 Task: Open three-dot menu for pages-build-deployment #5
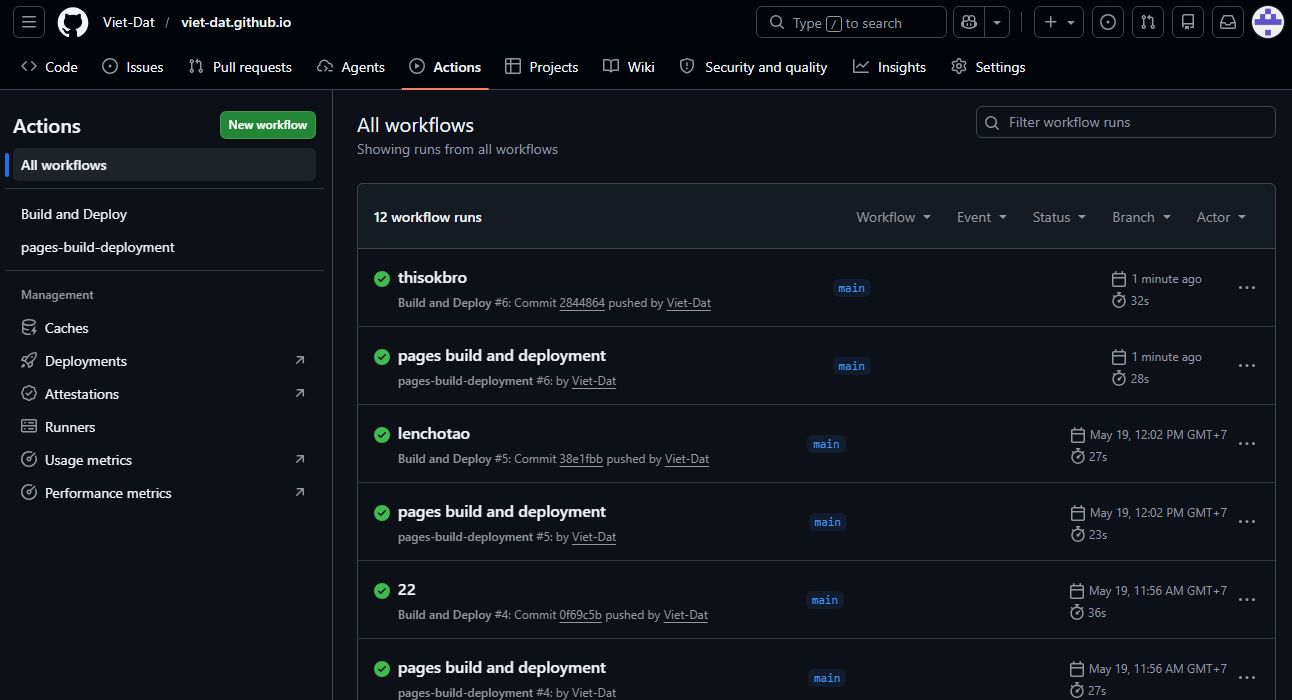1247,522
